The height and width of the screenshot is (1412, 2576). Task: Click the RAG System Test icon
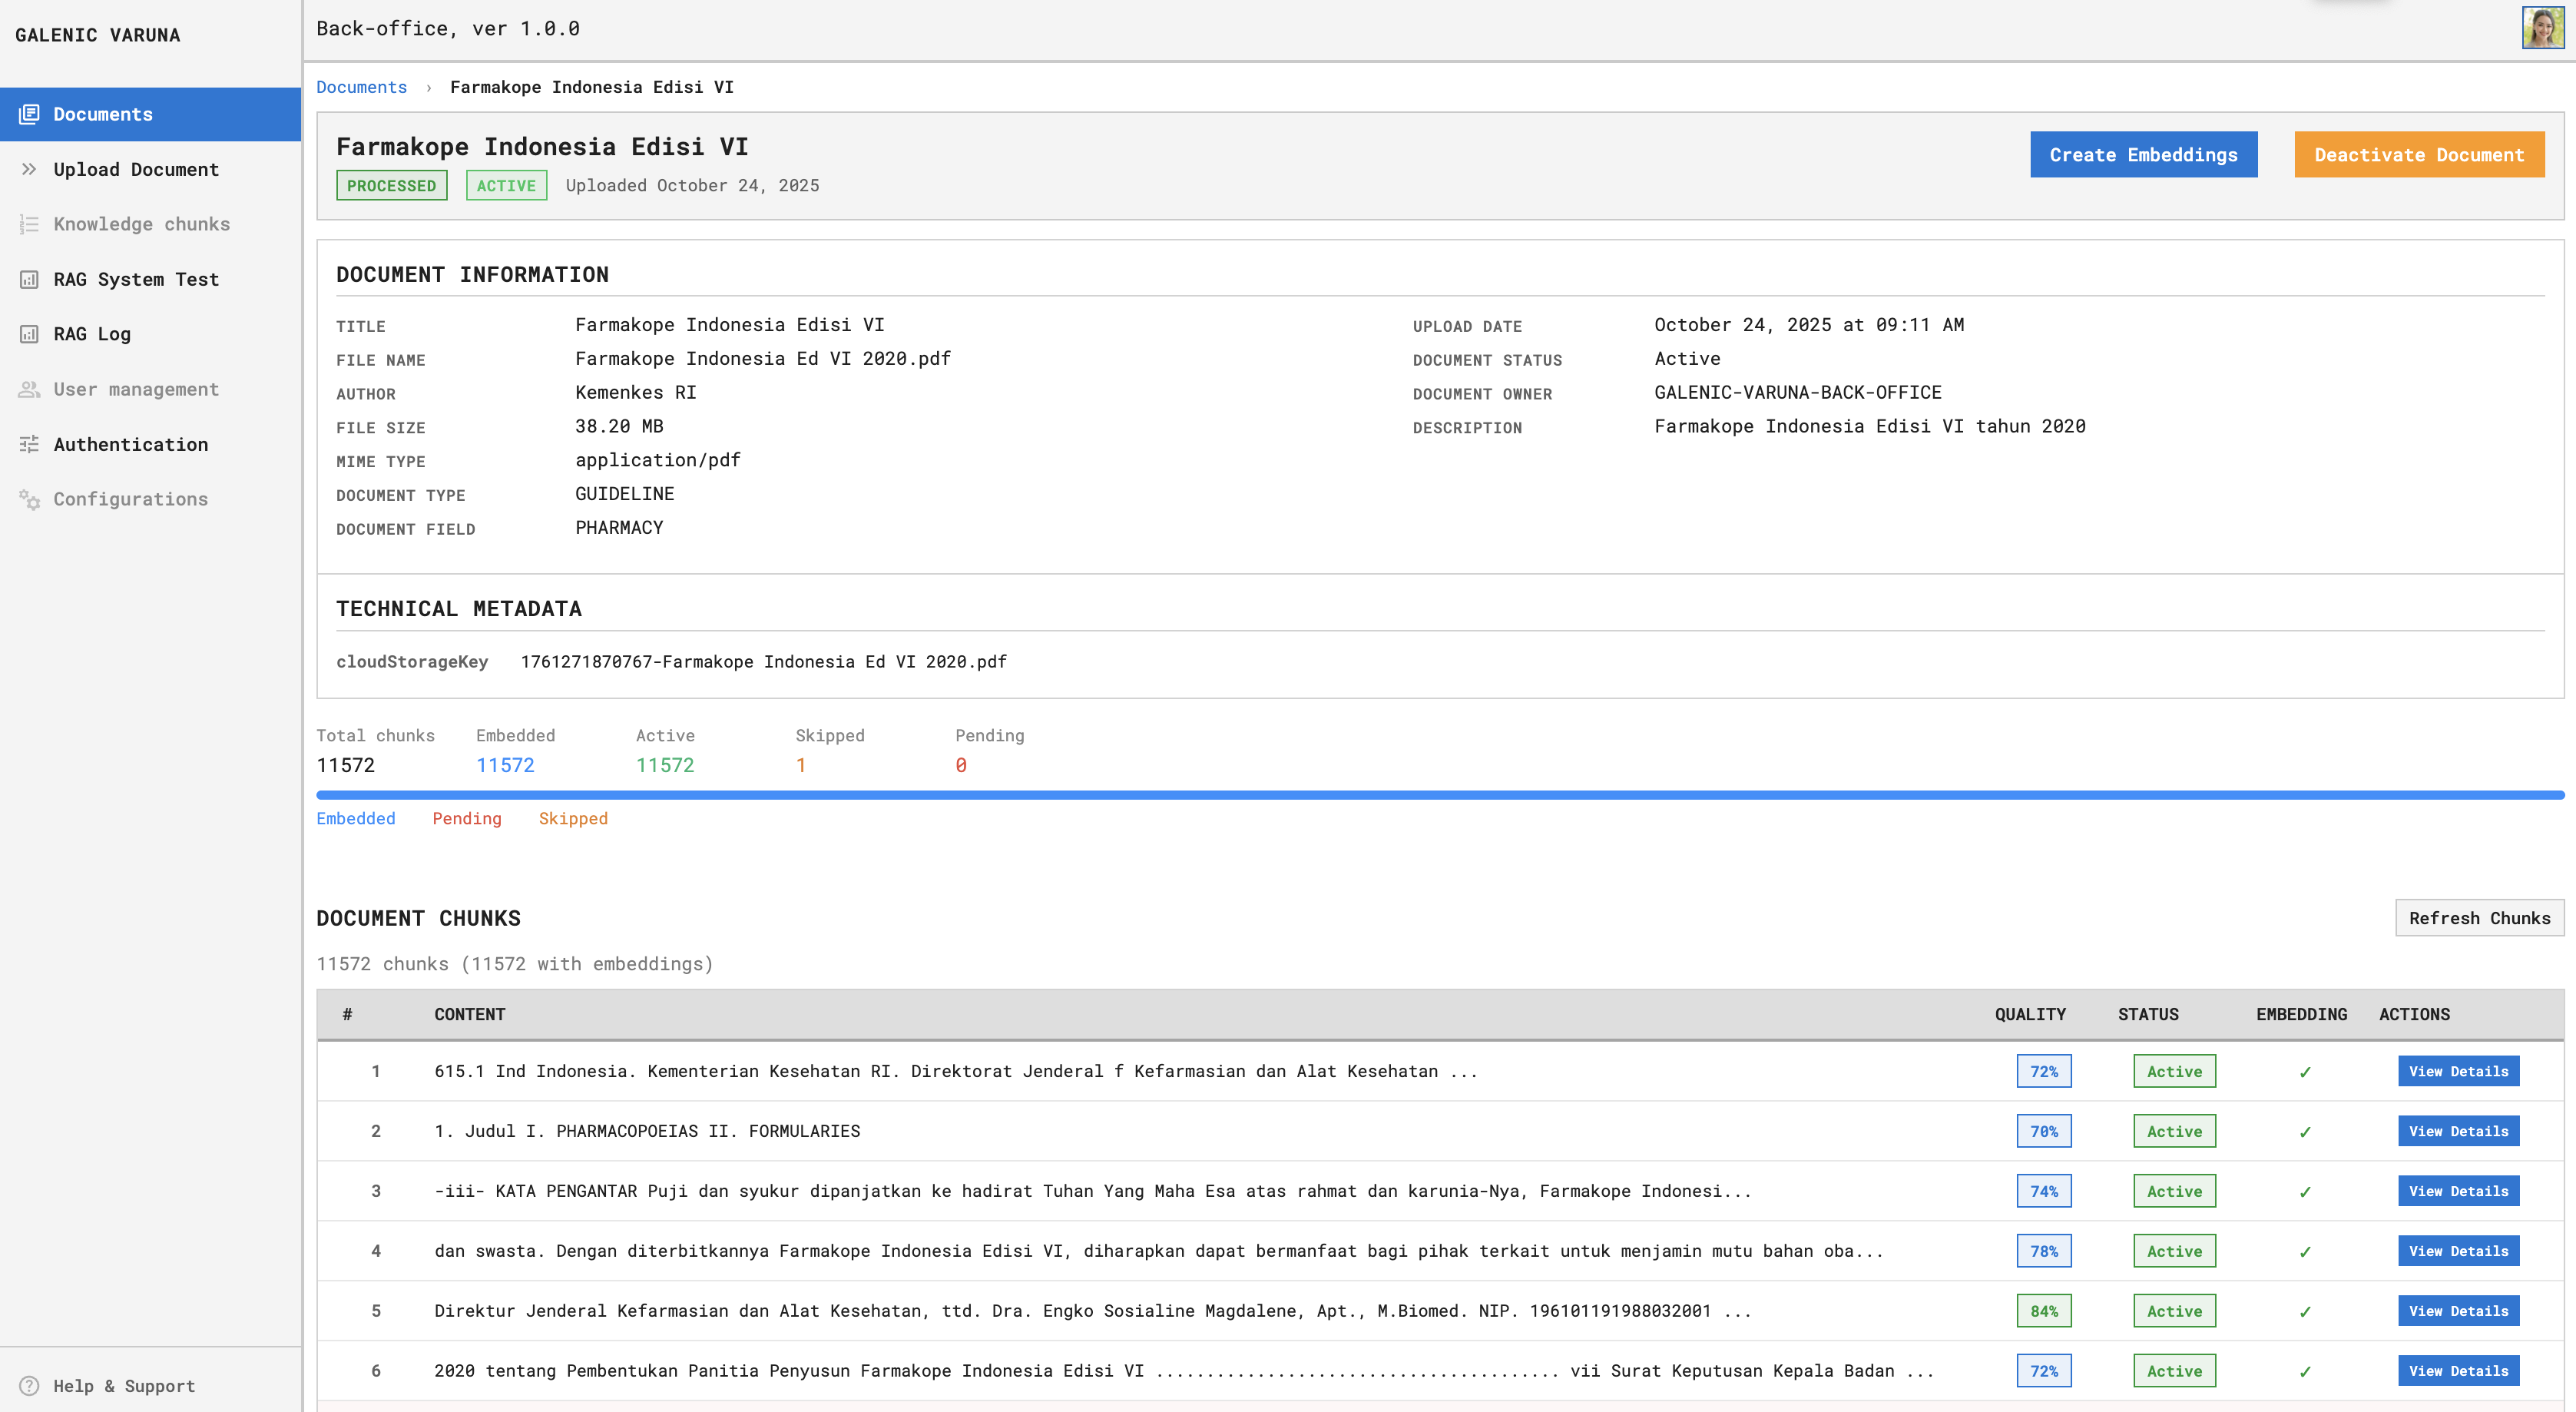pos(29,279)
